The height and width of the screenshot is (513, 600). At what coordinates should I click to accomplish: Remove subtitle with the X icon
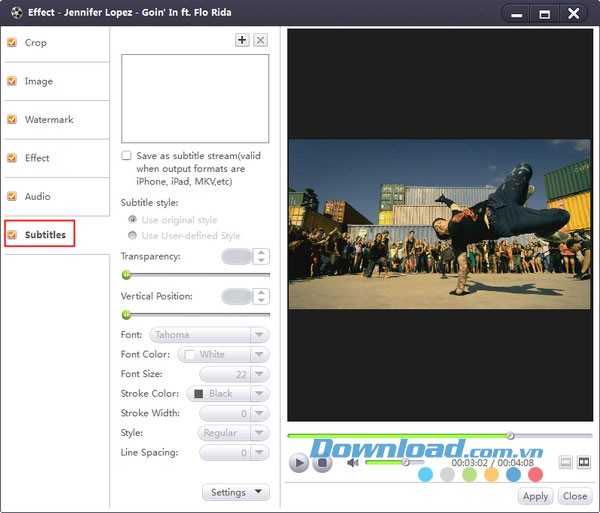point(260,40)
